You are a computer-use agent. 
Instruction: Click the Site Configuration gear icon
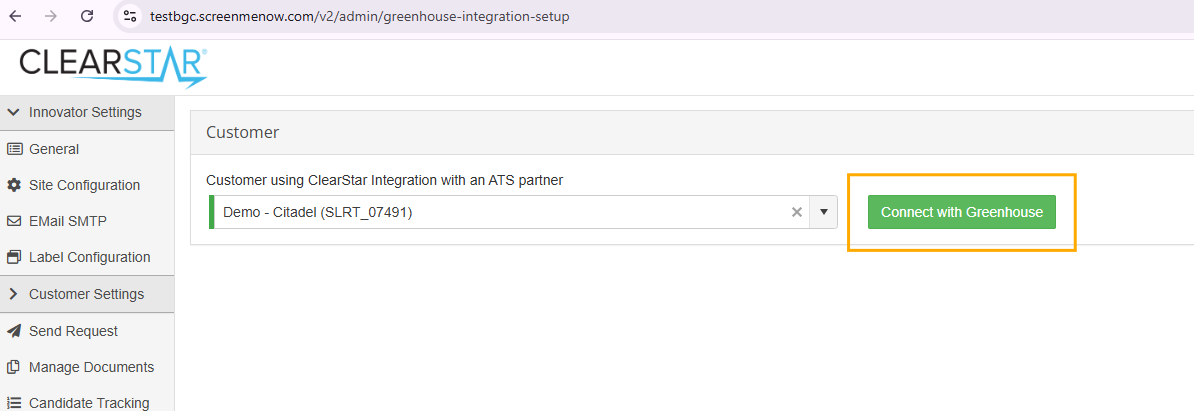click(14, 185)
